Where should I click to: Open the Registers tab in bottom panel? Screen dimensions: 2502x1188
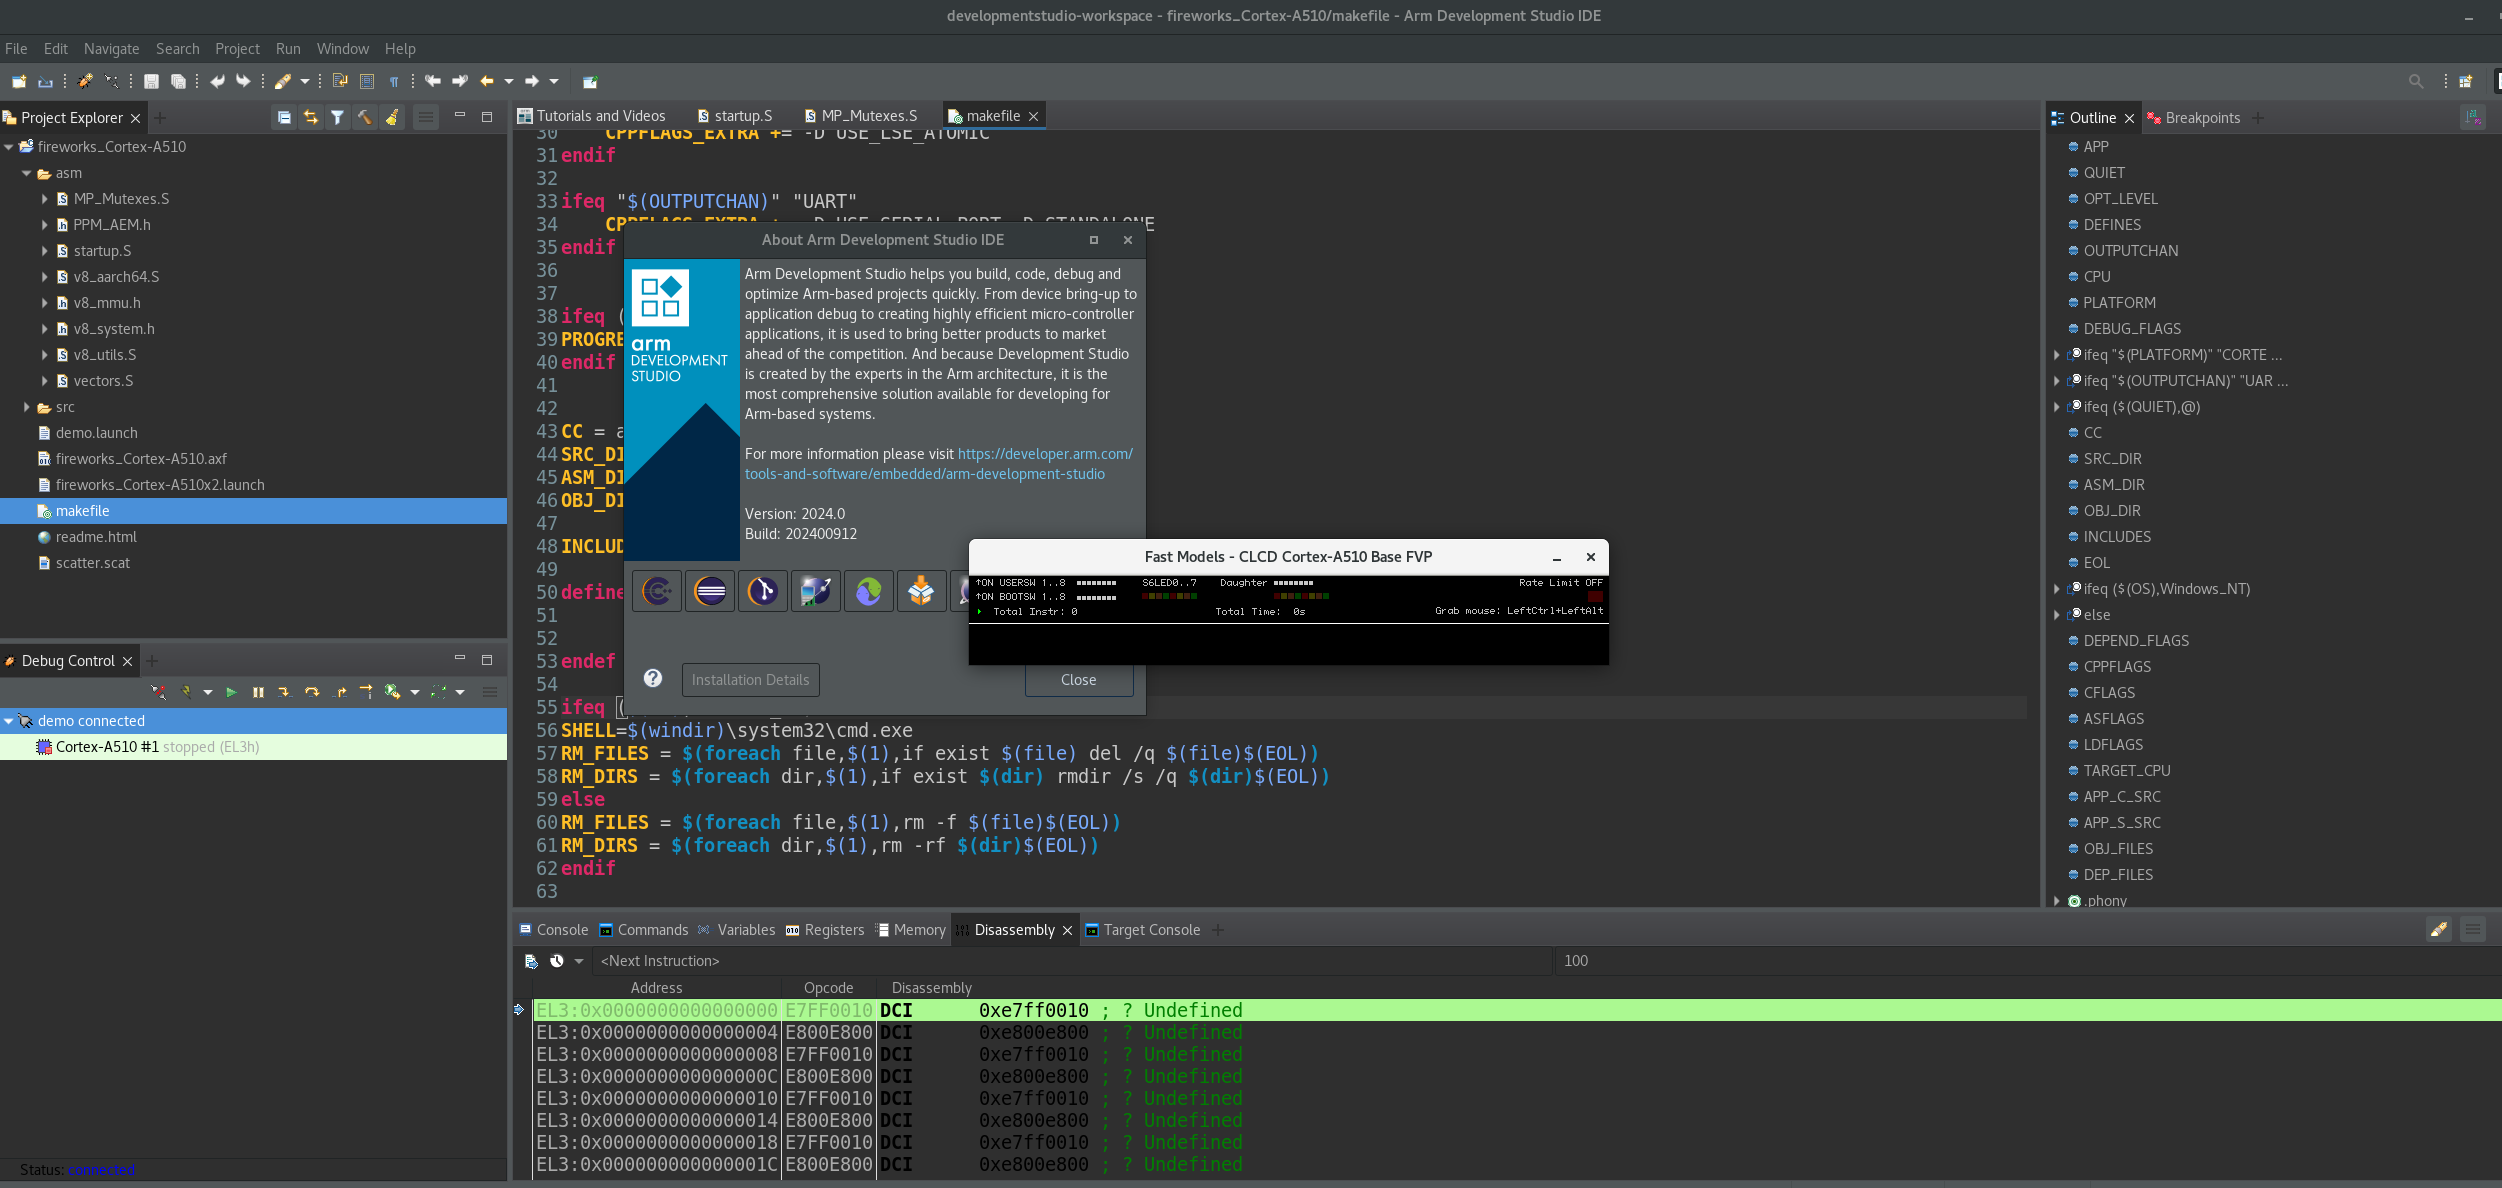point(825,930)
